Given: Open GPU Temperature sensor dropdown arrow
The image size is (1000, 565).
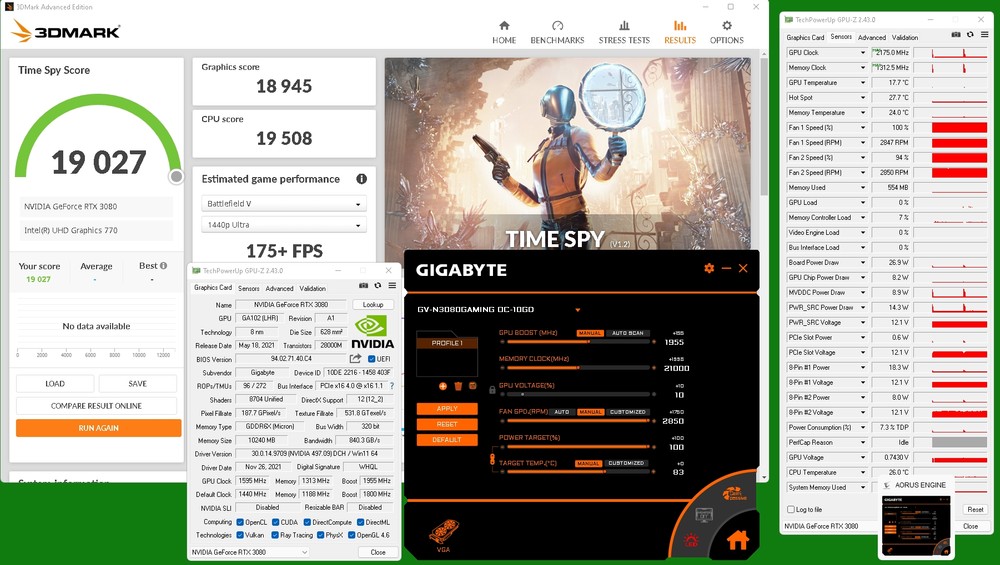Looking at the screenshot, I should tap(863, 83).
